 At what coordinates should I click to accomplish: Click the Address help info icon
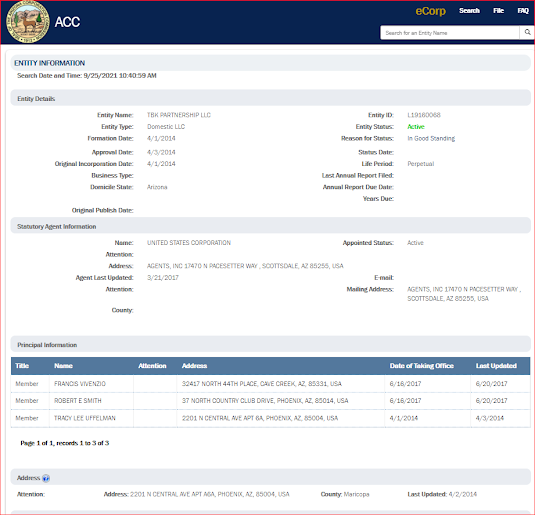coord(46,478)
